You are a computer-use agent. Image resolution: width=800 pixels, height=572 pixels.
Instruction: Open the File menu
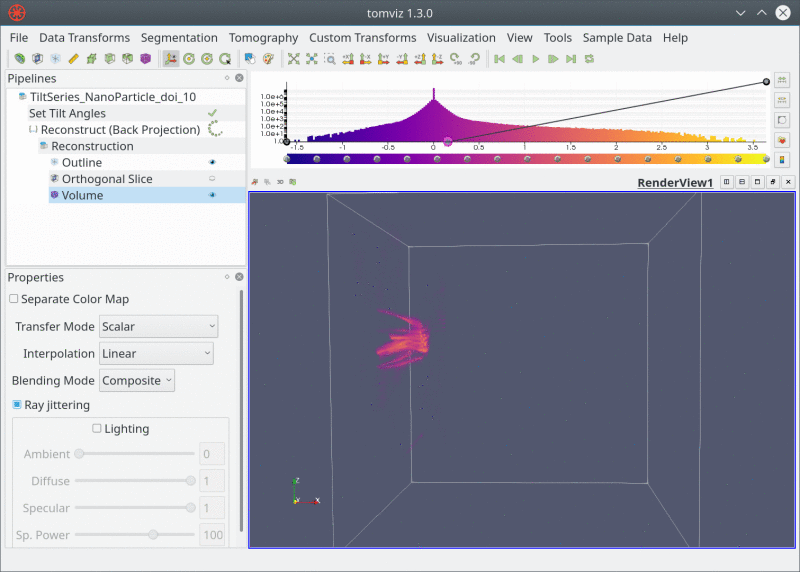(19, 38)
